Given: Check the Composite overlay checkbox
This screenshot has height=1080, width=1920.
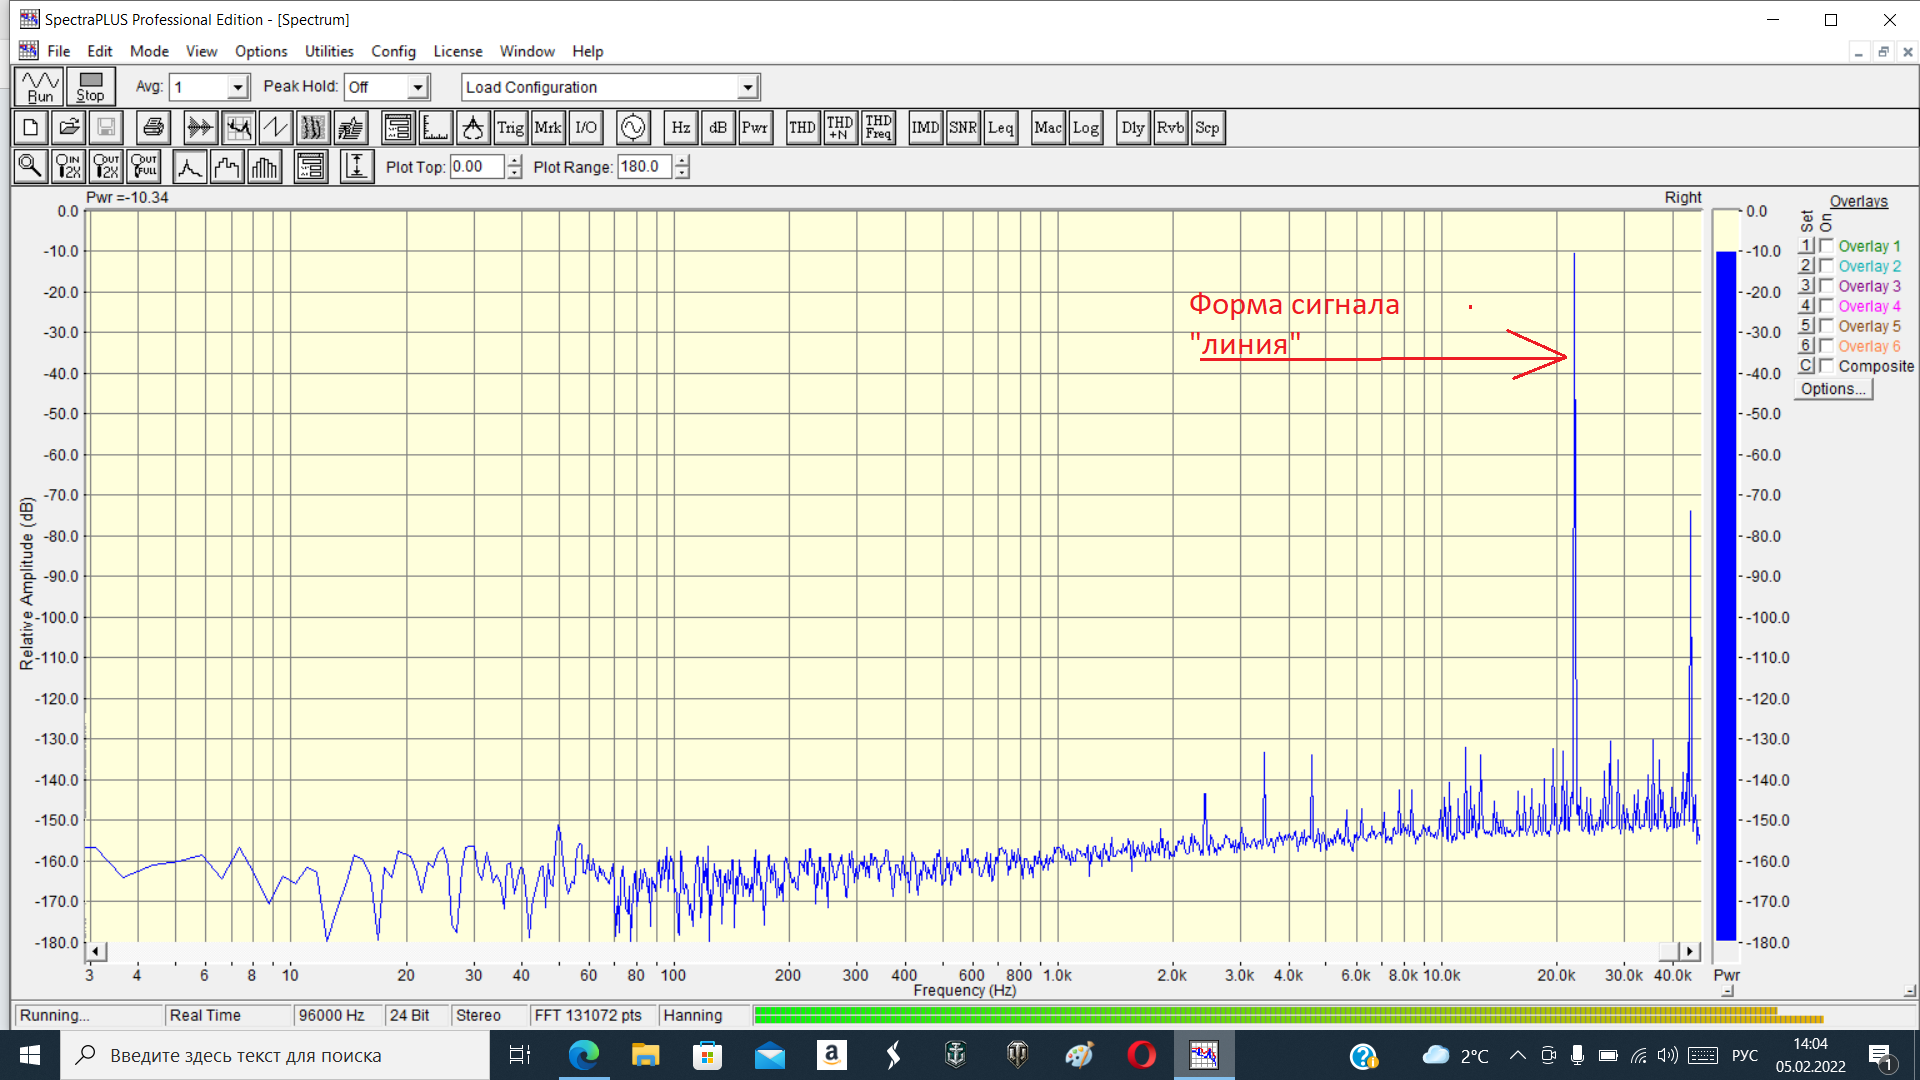Looking at the screenshot, I should tap(1826, 366).
